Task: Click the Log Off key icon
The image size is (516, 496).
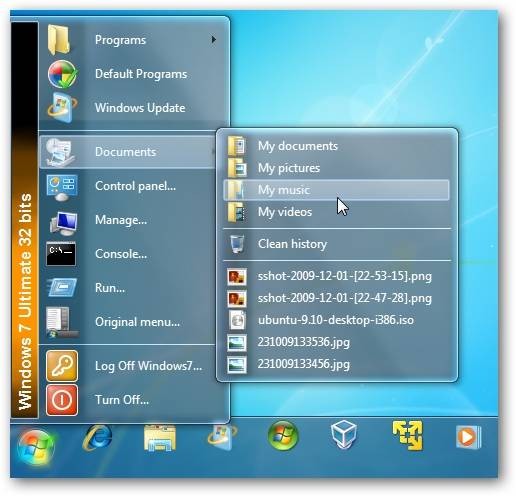Action: (x=62, y=366)
